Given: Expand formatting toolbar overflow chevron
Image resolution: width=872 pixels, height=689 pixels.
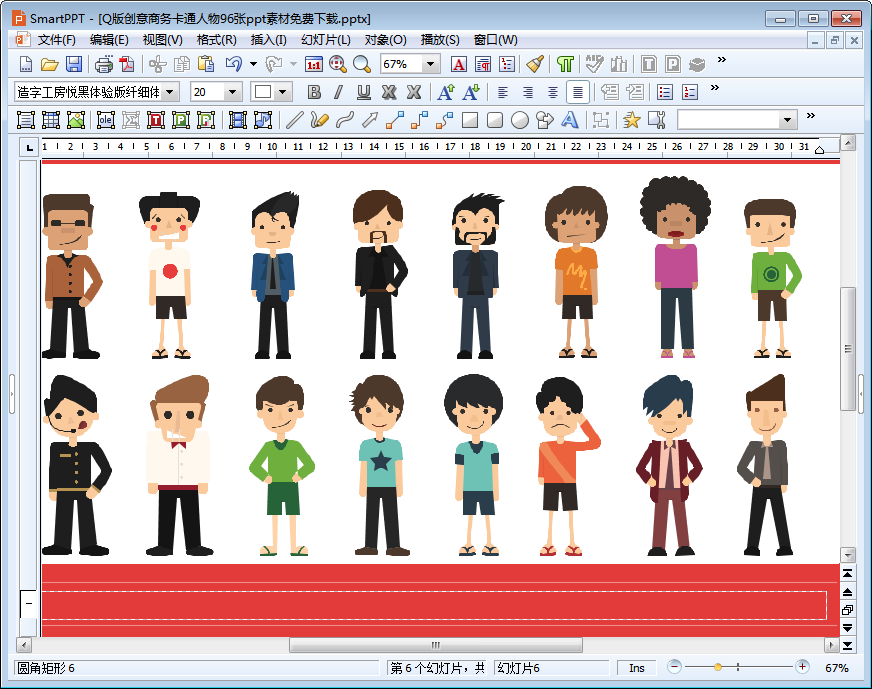Looking at the screenshot, I should click(715, 87).
